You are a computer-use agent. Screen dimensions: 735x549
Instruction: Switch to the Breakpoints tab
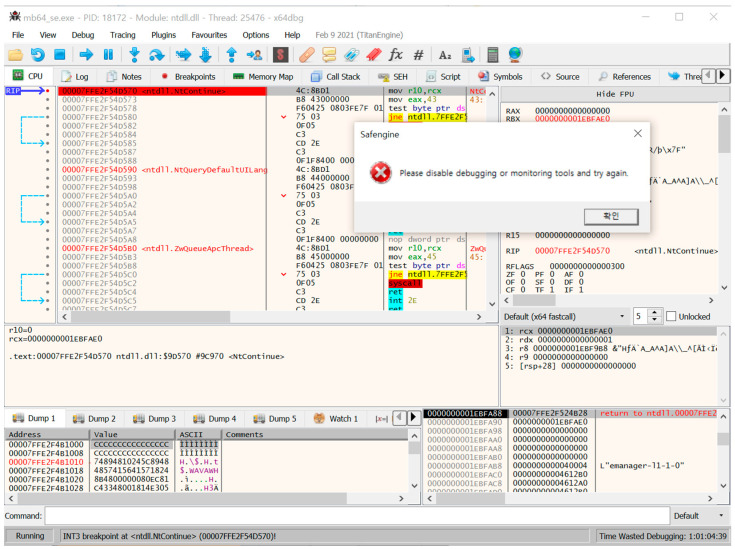coord(188,76)
